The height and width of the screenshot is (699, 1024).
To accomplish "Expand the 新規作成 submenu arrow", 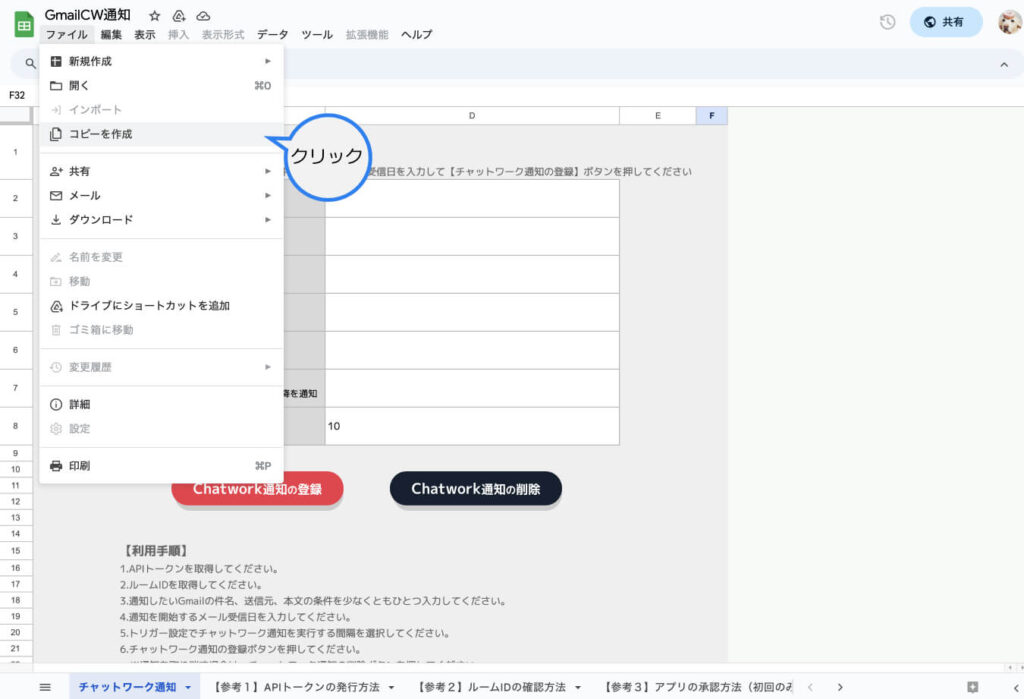I will click(x=268, y=61).
